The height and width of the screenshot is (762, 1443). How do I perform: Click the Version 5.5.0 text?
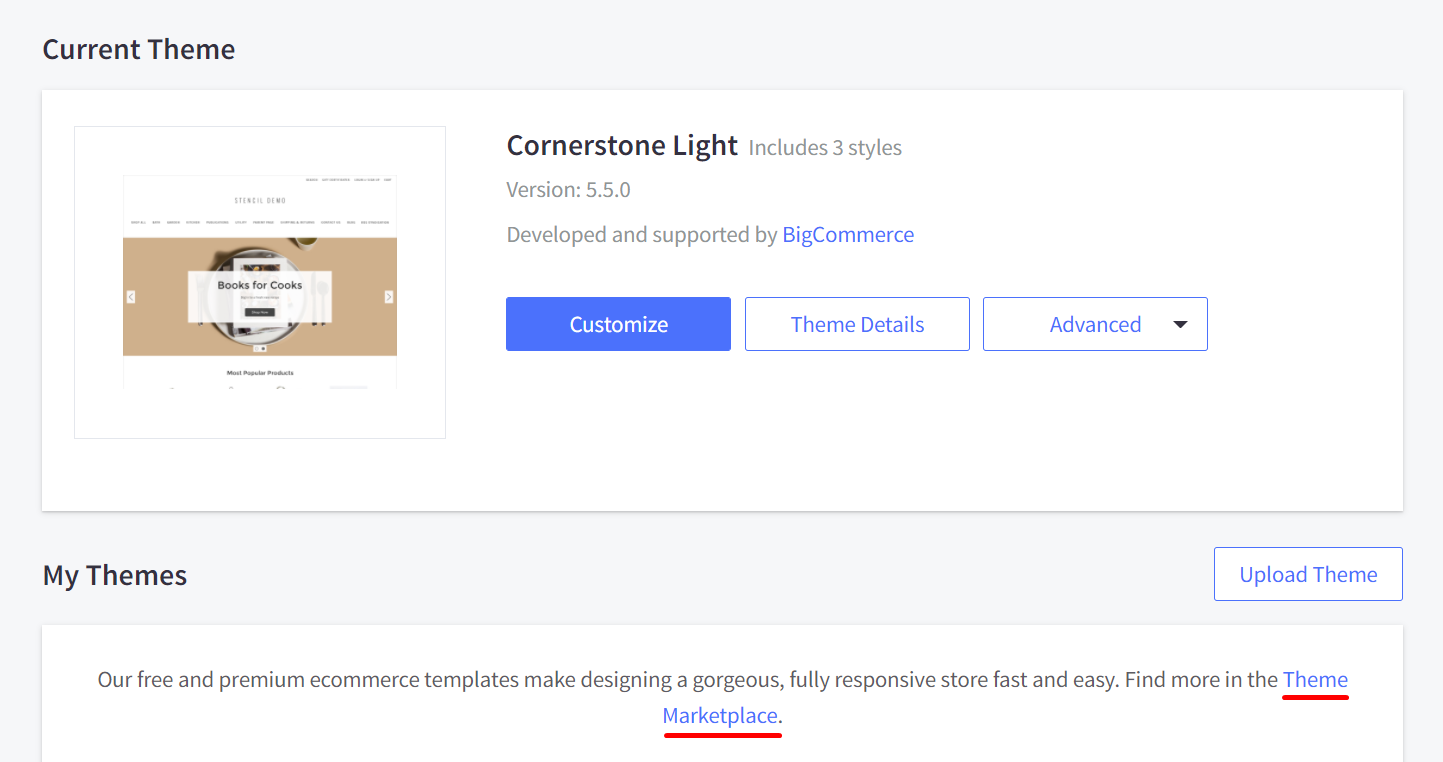pyautogui.click(x=568, y=190)
